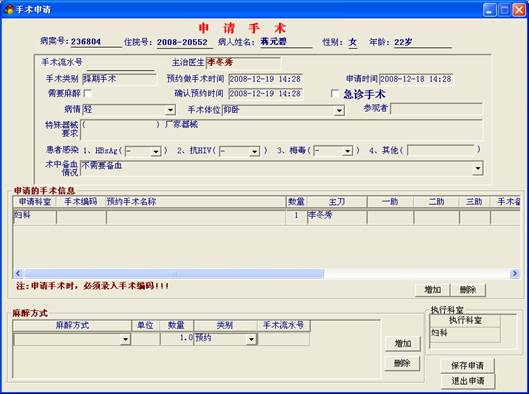The image size is (529, 394).
Task: Open the 抗HIV dropdown
Action: (x=255, y=151)
